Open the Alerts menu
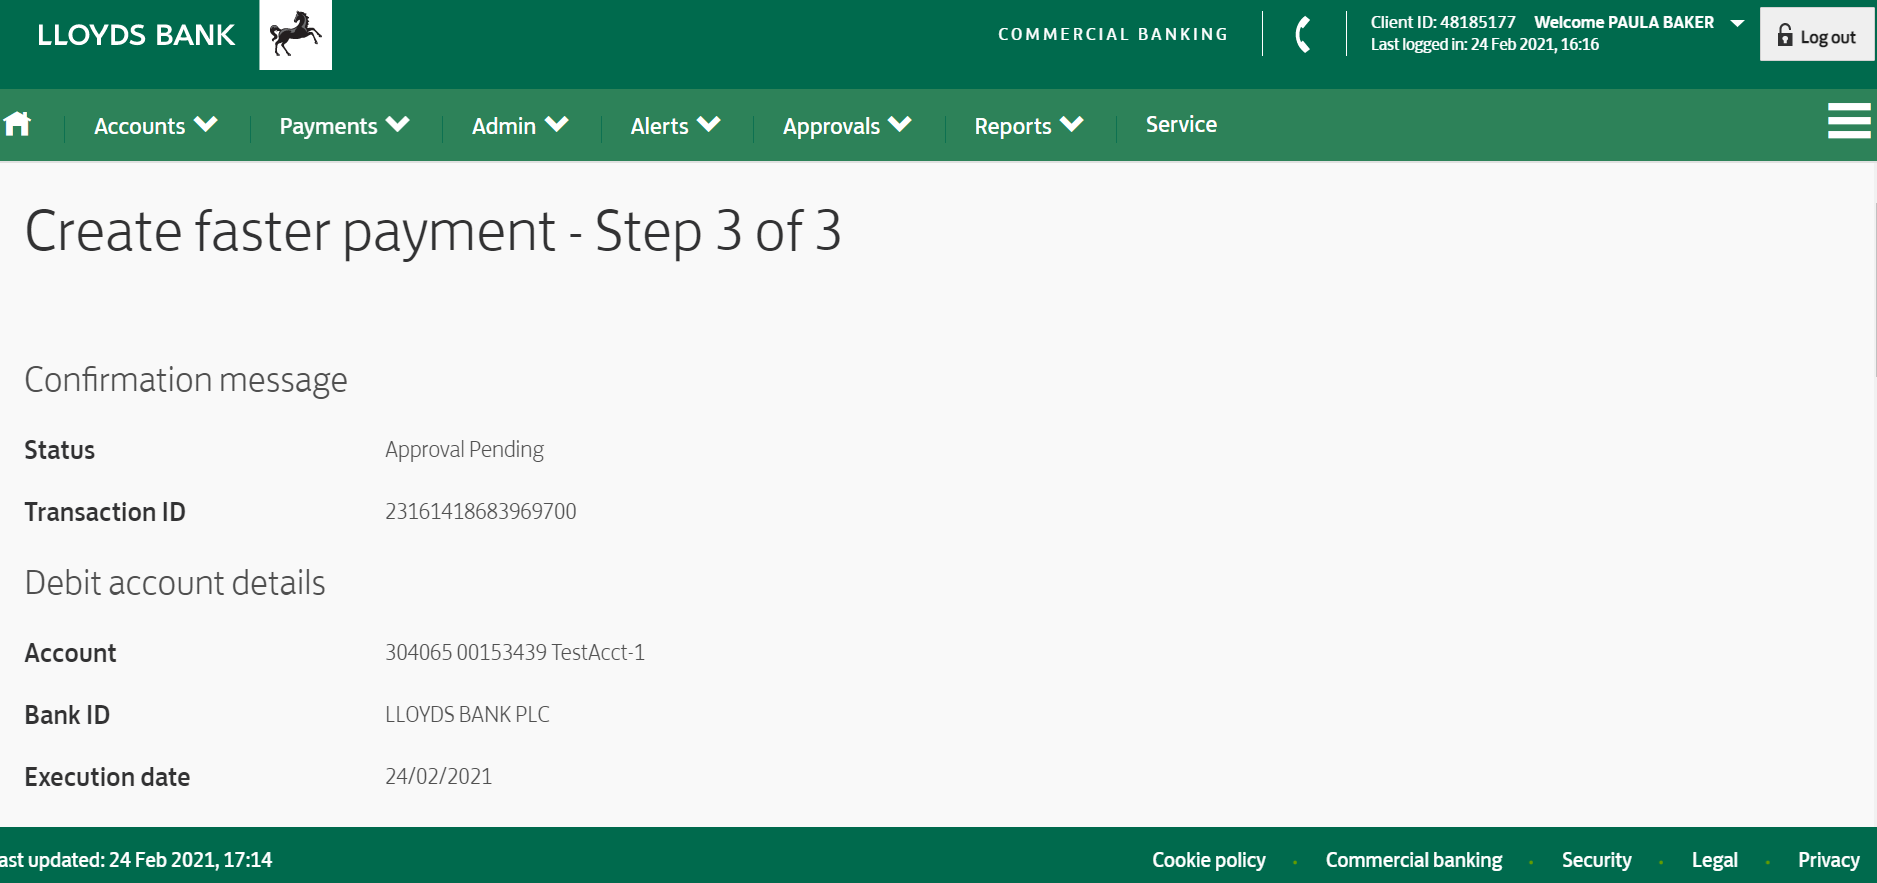 point(675,126)
